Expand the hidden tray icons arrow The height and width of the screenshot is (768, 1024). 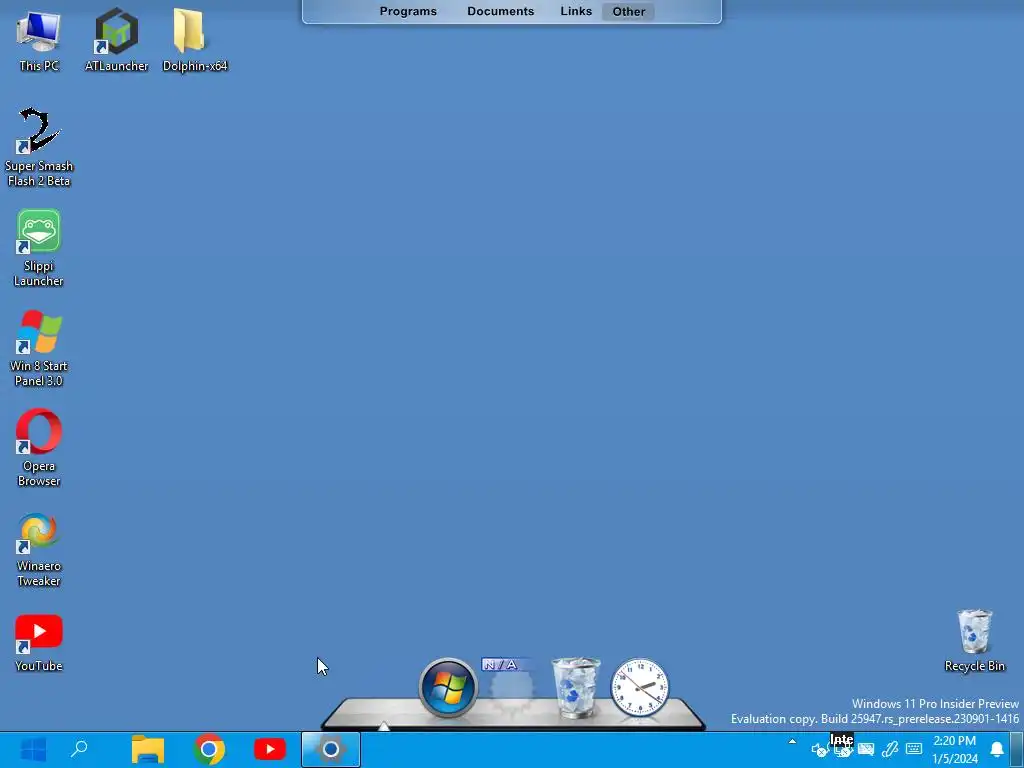(x=792, y=742)
